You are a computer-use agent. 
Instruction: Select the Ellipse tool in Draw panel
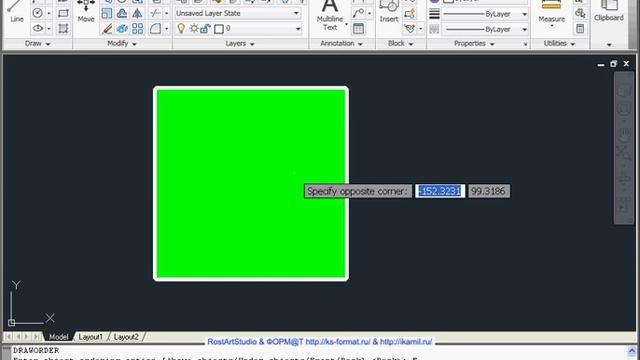(38, 29)
